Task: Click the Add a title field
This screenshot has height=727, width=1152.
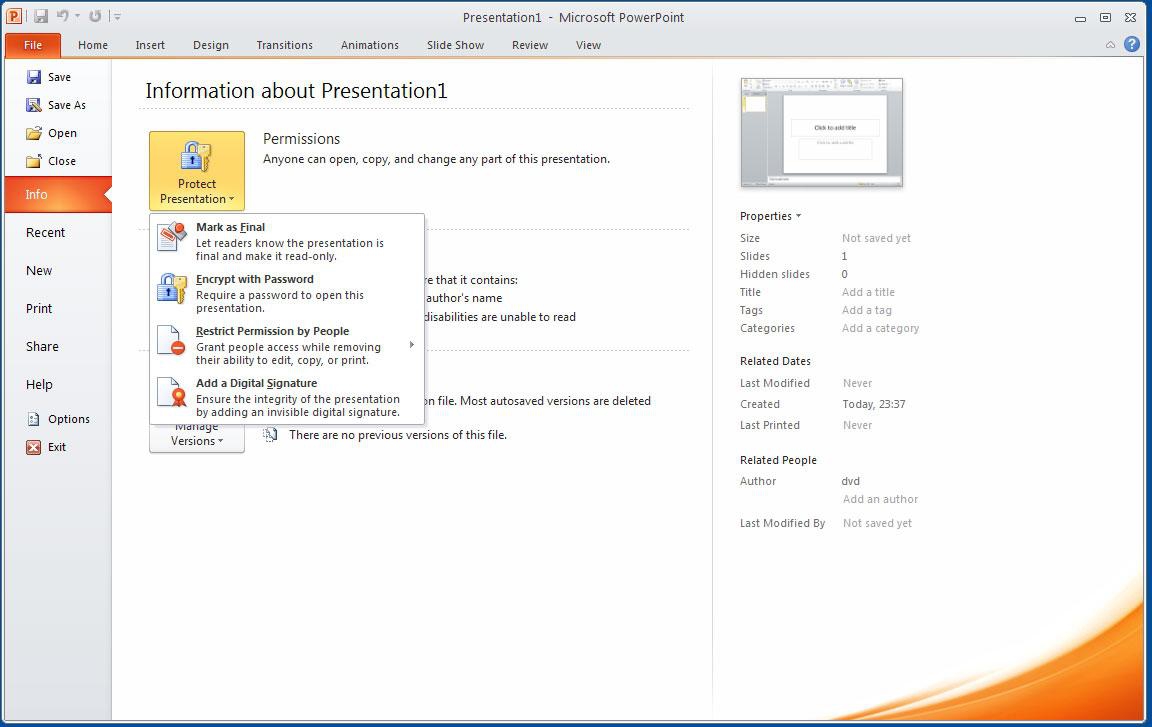Action: (868, 292)
